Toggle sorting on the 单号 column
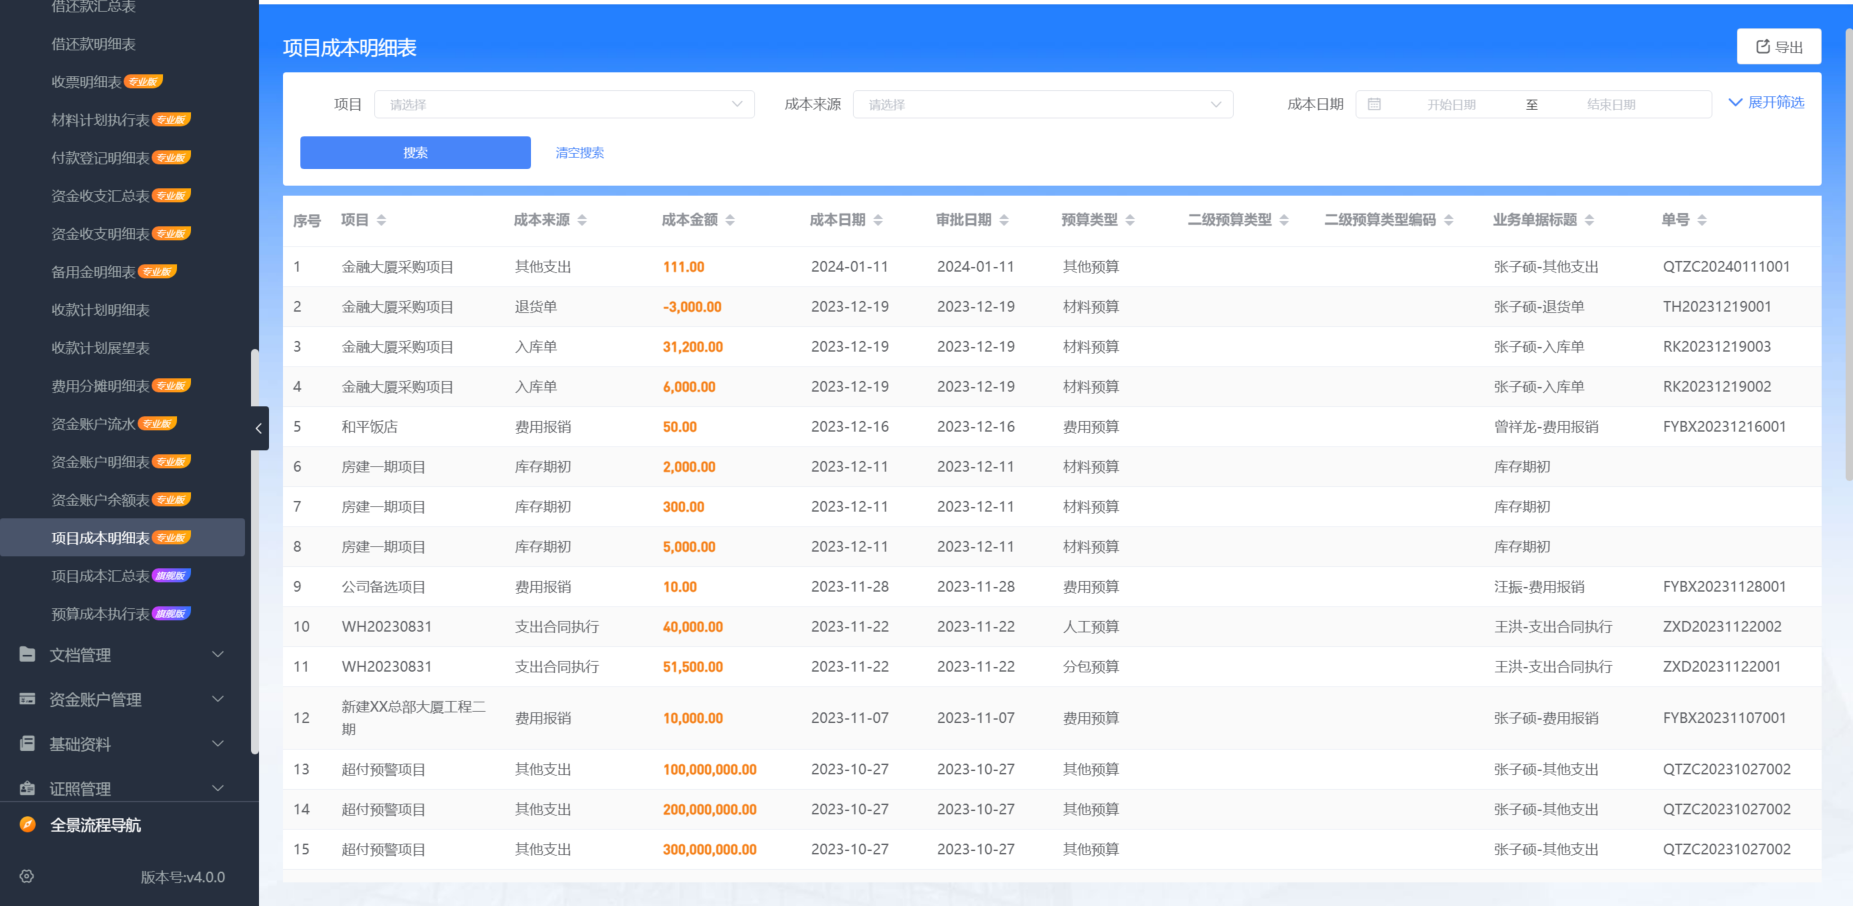1853x906 pixels. (1702, 219)
